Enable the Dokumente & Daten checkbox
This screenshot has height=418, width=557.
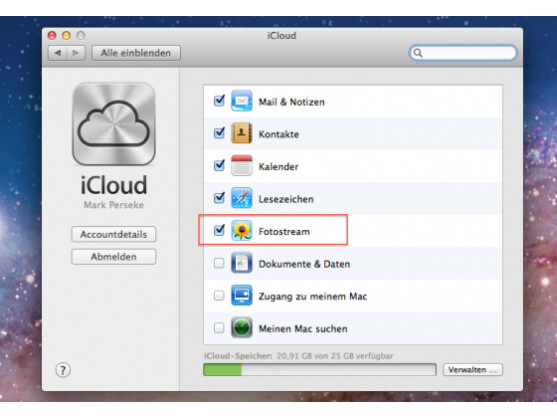point(219,263)
